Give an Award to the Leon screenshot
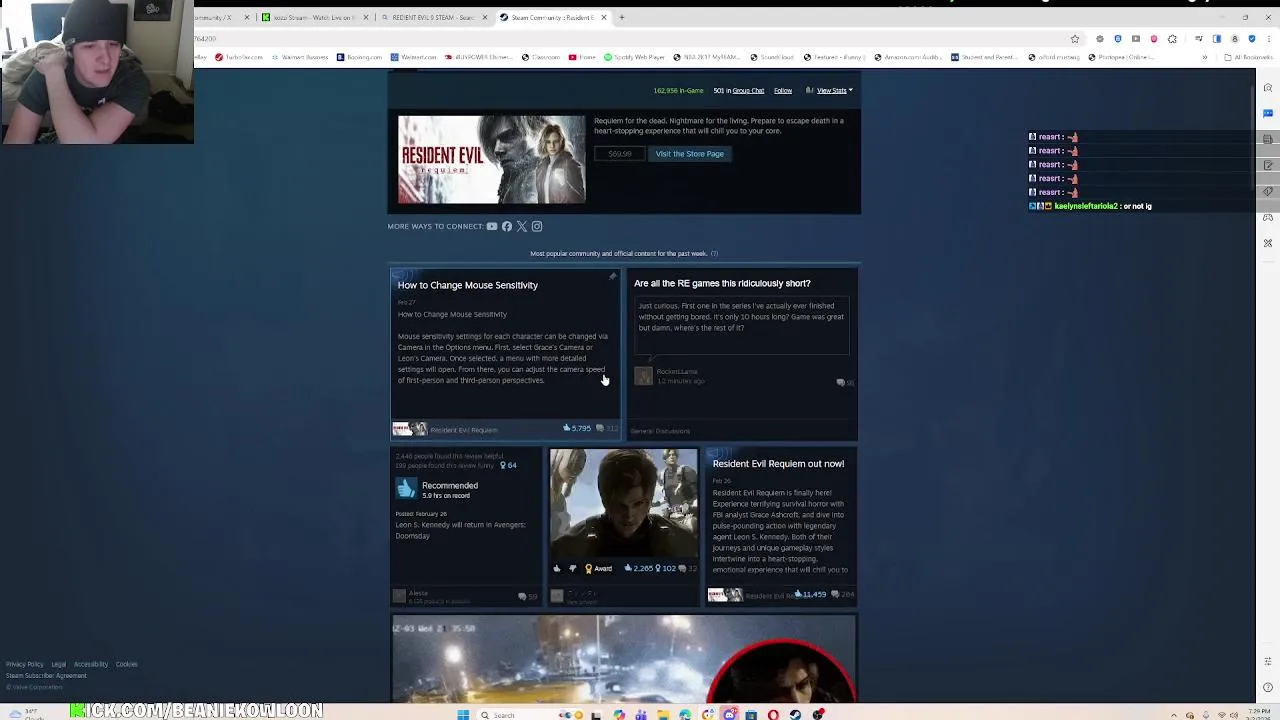The width and height of the screenshot is (1280, 720). [598, 568]
